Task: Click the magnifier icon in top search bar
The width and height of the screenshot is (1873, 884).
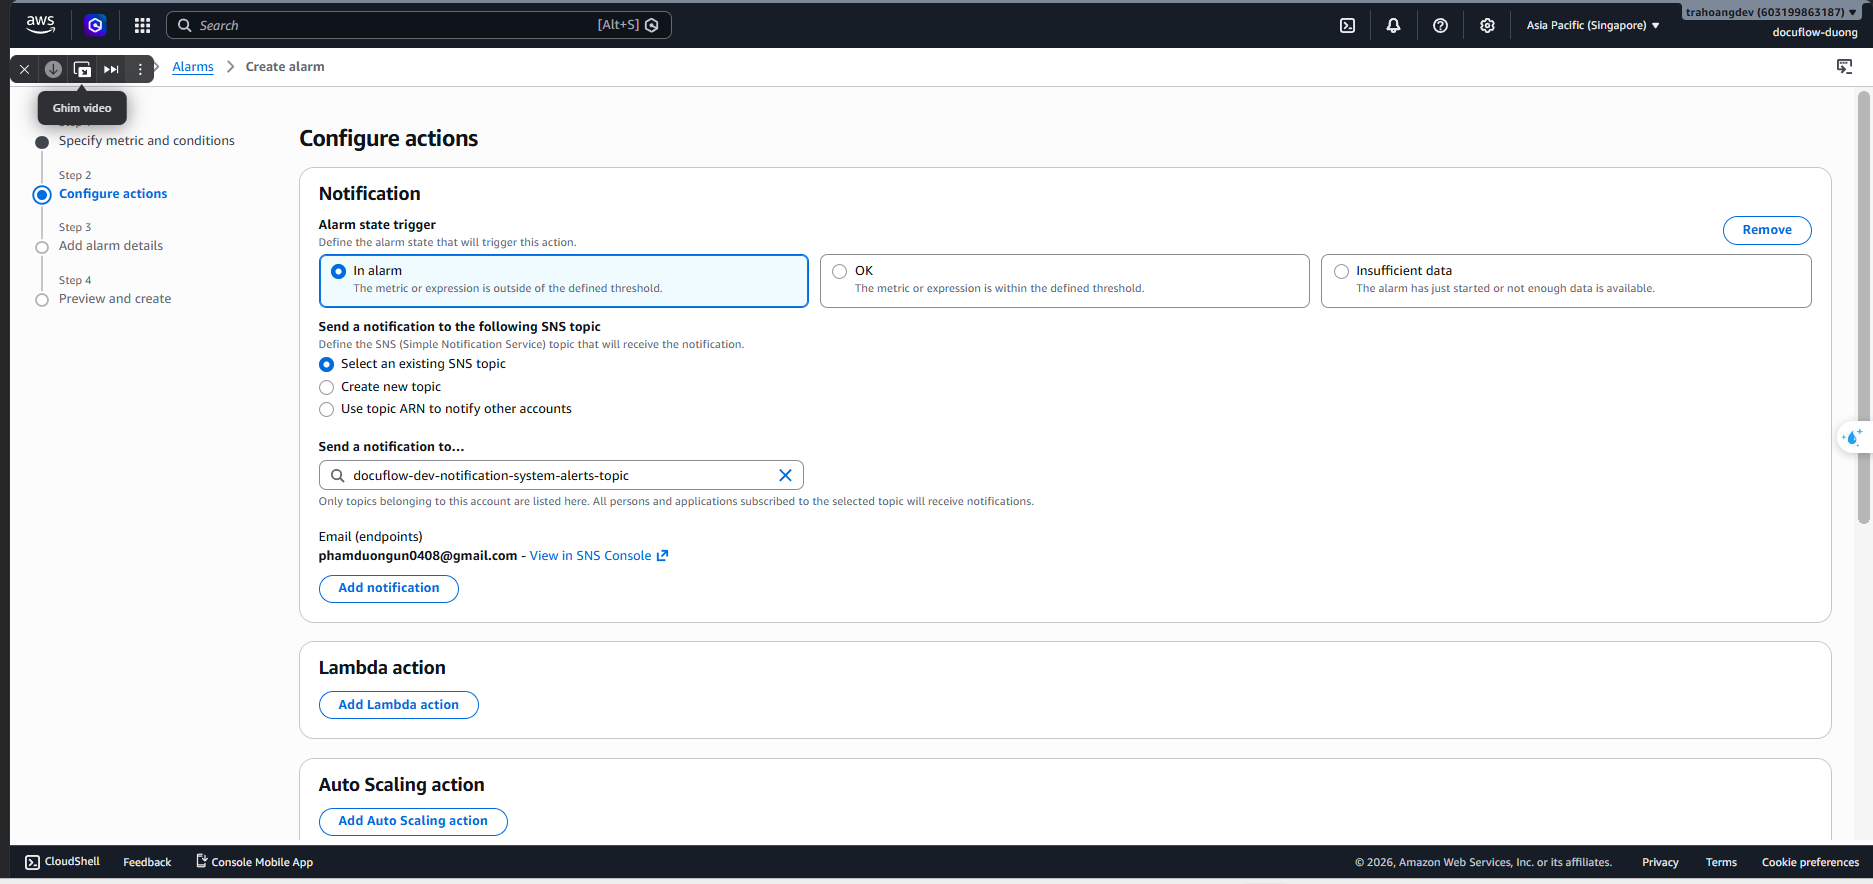Action: coord(184,25)
